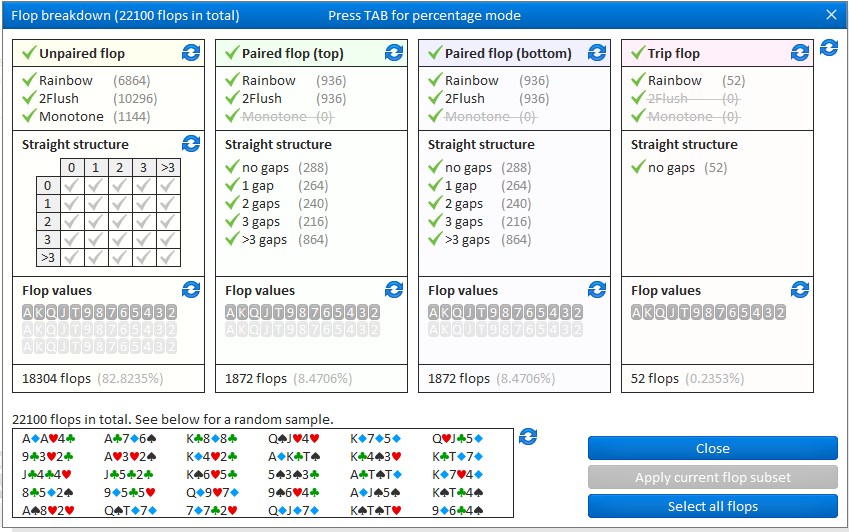Viewport: 849px width, 532px height.
Task: Uncheck Monotone under Unpaired flop
Action: click(29, 117)
